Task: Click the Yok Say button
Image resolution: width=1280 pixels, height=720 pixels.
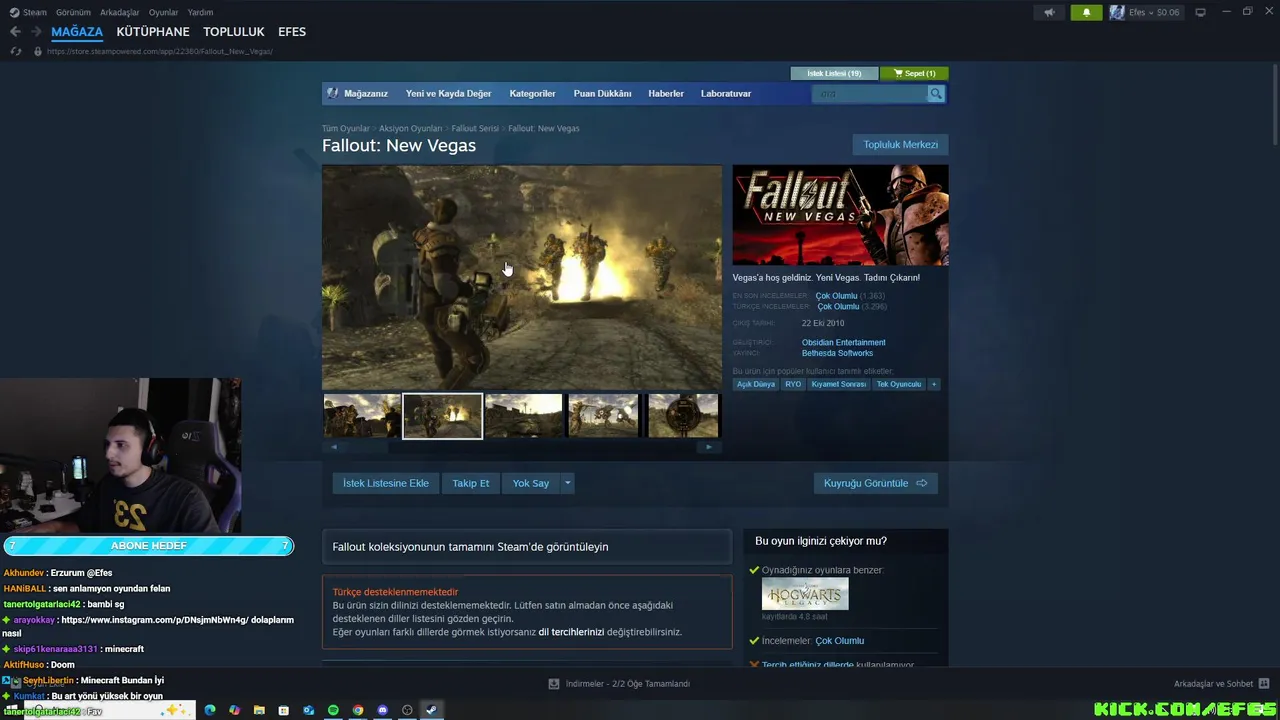Action: pyautogui.click(x=531, y=483)
